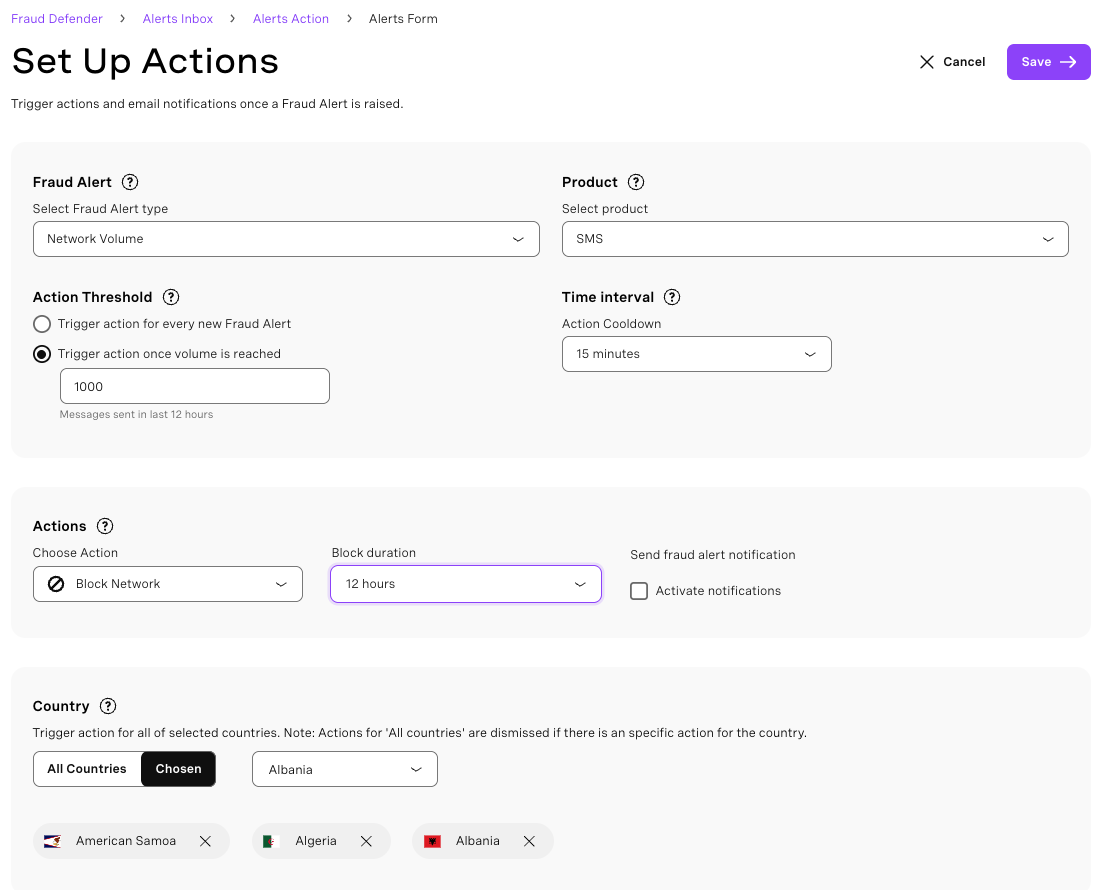Enable the Activate notifications checkbox
Viewport: 1099px width, 890px height.
639,591
